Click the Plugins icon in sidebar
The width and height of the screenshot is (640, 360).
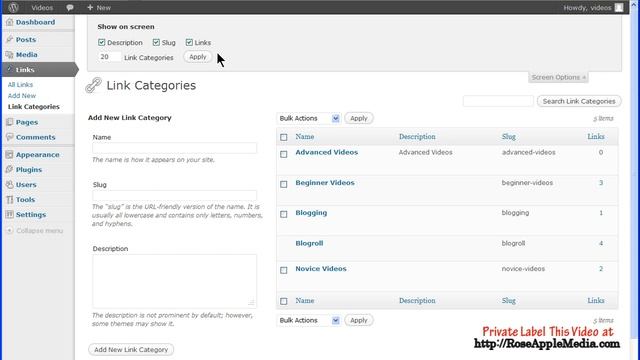coord(9,169)
